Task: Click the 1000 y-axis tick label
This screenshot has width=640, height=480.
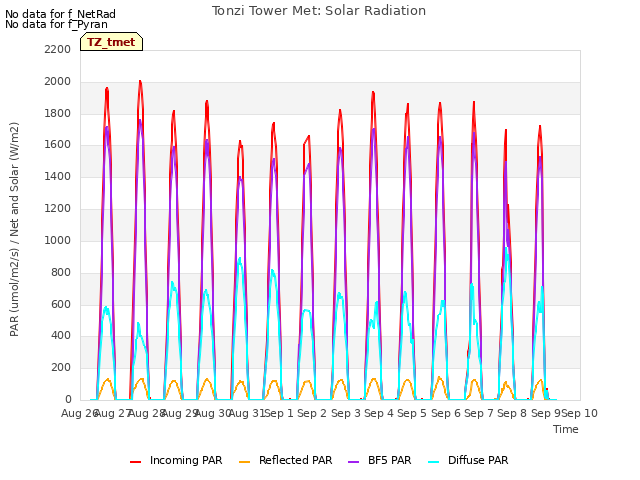Action: pyautogui.click(x=58, y=240)
